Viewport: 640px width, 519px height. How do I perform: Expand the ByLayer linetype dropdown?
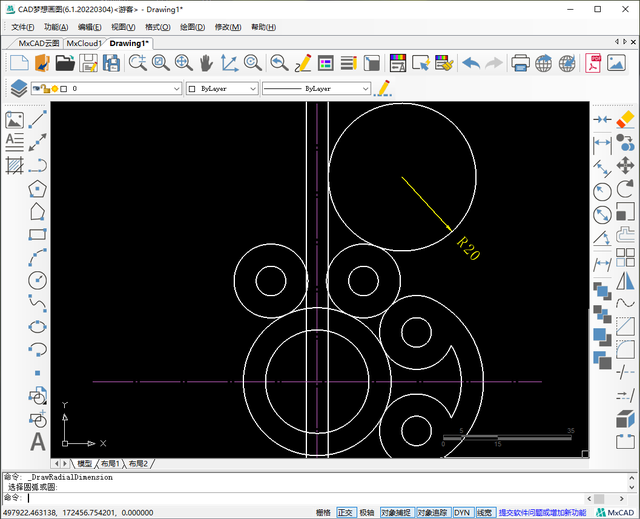[x=315, y=89]
